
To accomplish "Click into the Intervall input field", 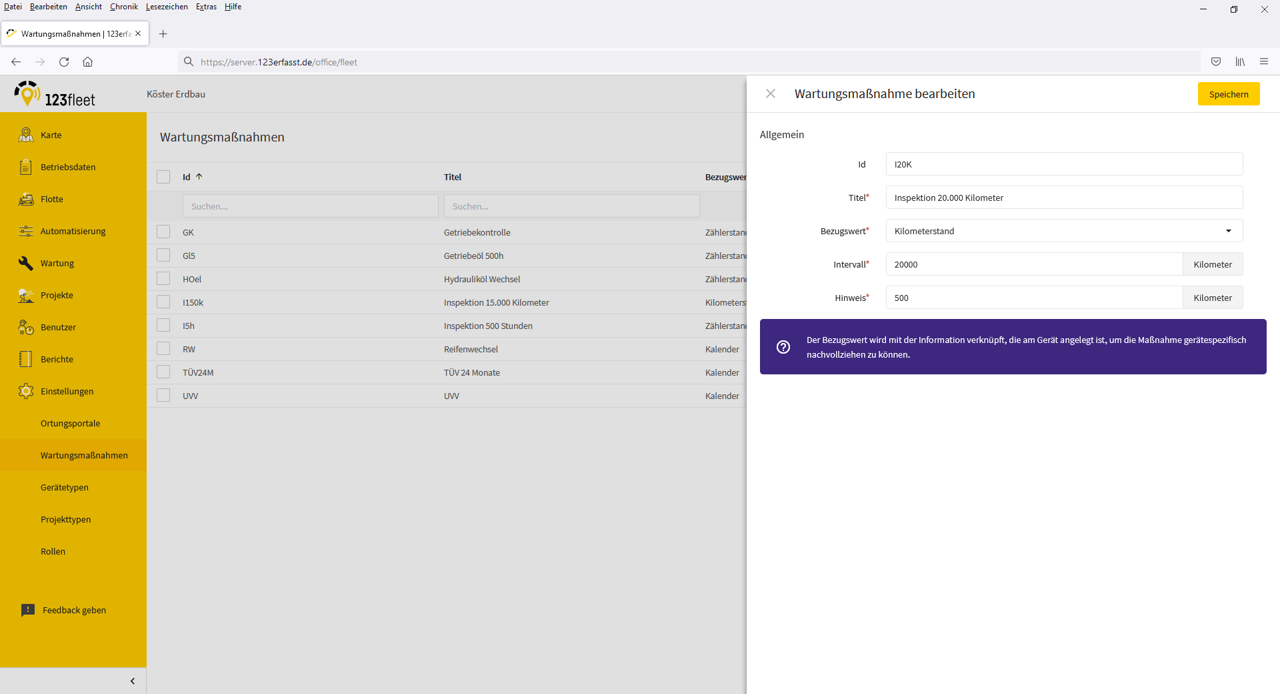I will coord(1033,265).
